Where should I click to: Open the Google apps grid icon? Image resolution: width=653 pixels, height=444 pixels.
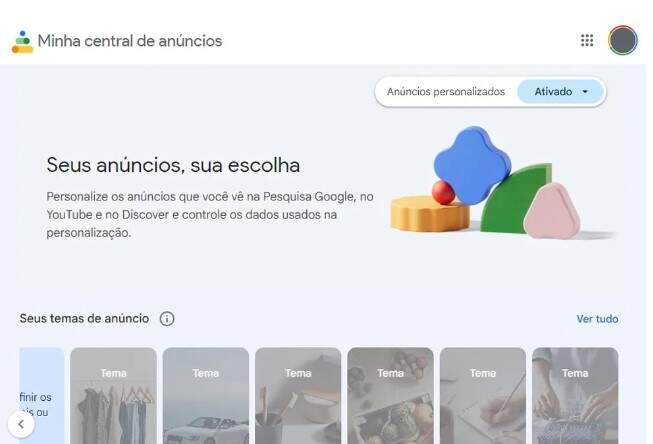tap(587, 40)
